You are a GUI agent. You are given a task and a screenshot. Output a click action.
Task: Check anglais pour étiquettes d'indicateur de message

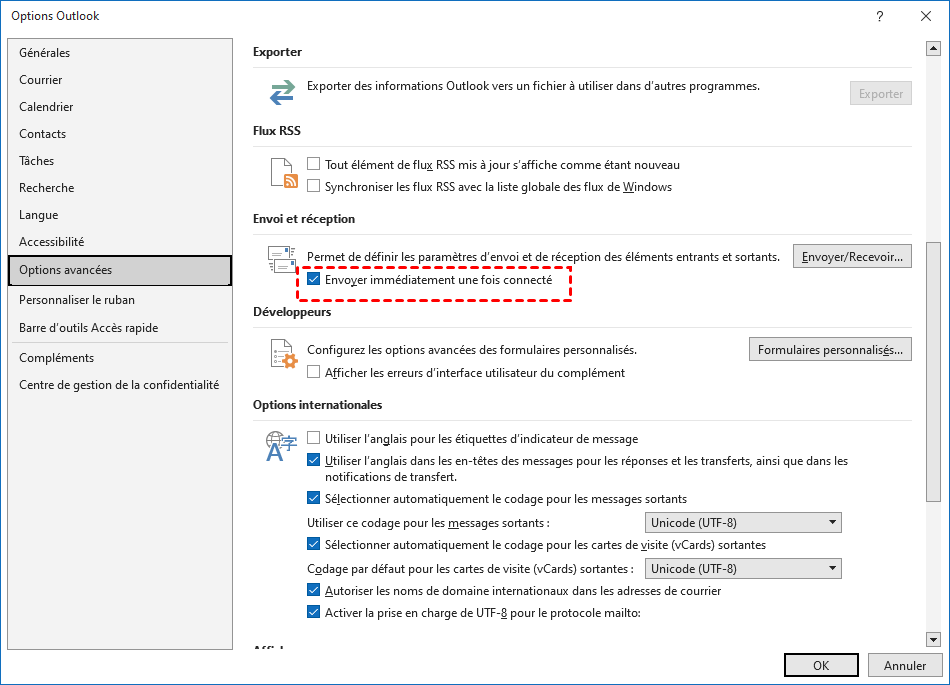click(313, 437)
